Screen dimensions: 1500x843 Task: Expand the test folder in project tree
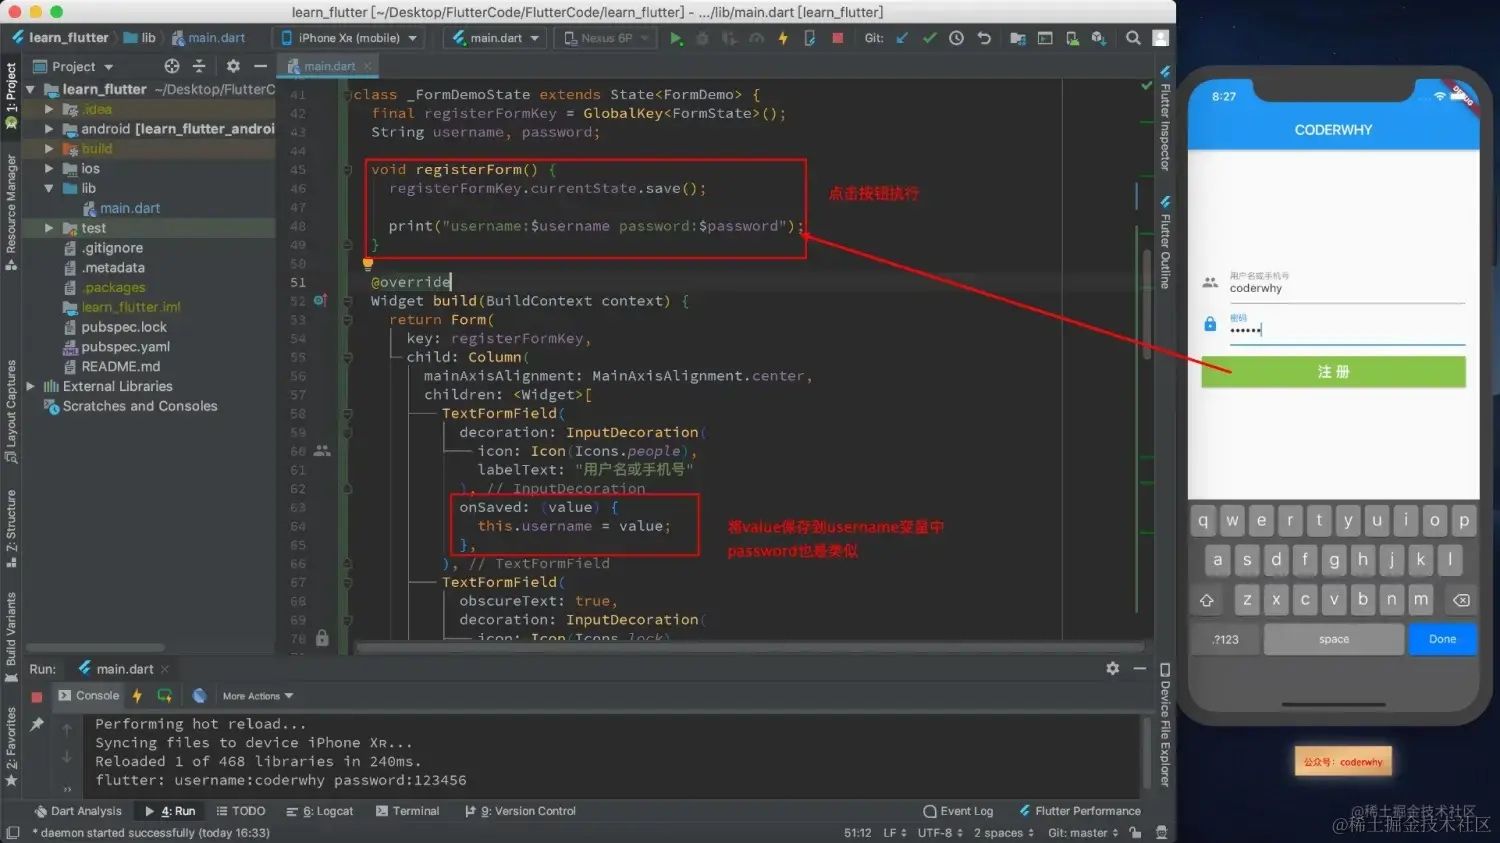pos(49,228)
